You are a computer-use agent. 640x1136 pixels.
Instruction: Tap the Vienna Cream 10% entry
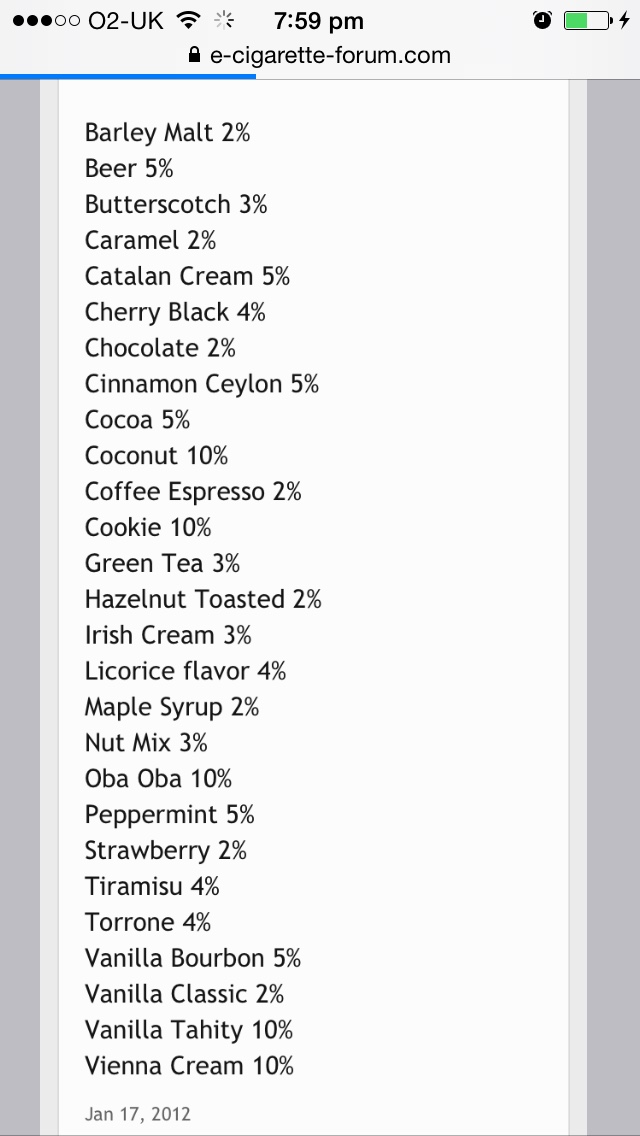coord(189,1066)
